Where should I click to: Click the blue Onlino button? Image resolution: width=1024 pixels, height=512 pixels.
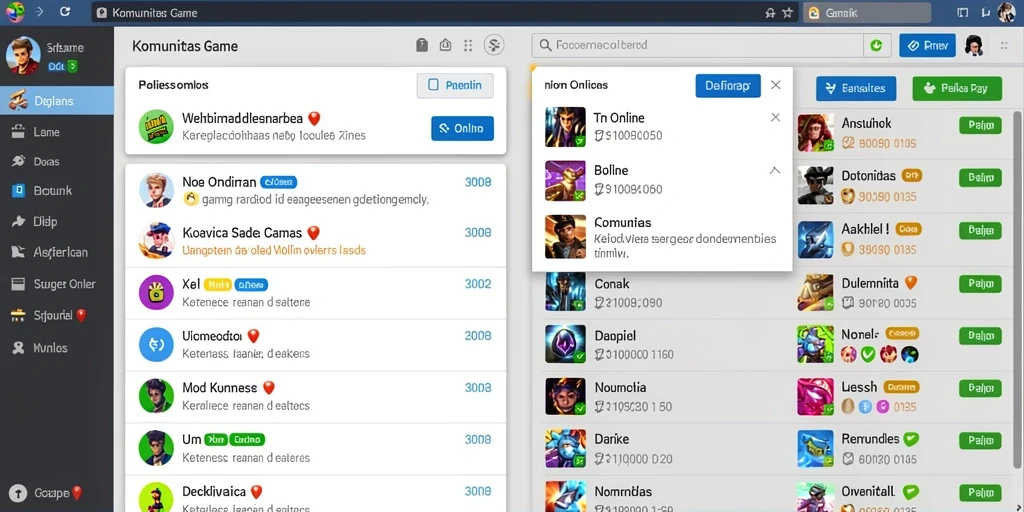[x=462, y=129]
